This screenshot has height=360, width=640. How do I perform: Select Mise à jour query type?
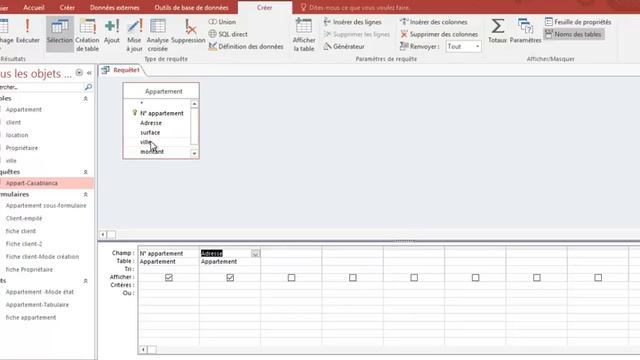pos(134,36)
